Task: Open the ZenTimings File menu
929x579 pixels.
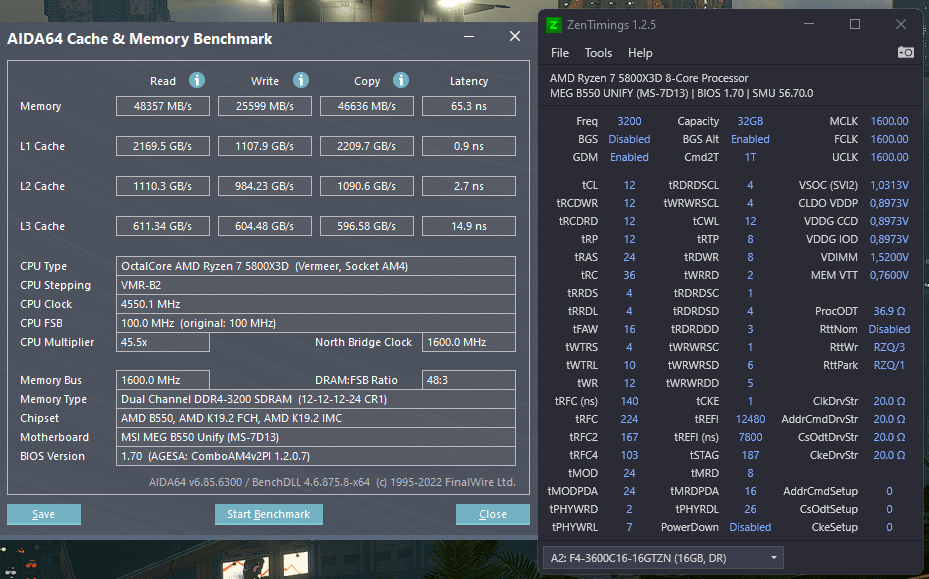Action: click(x=560, y=53)
